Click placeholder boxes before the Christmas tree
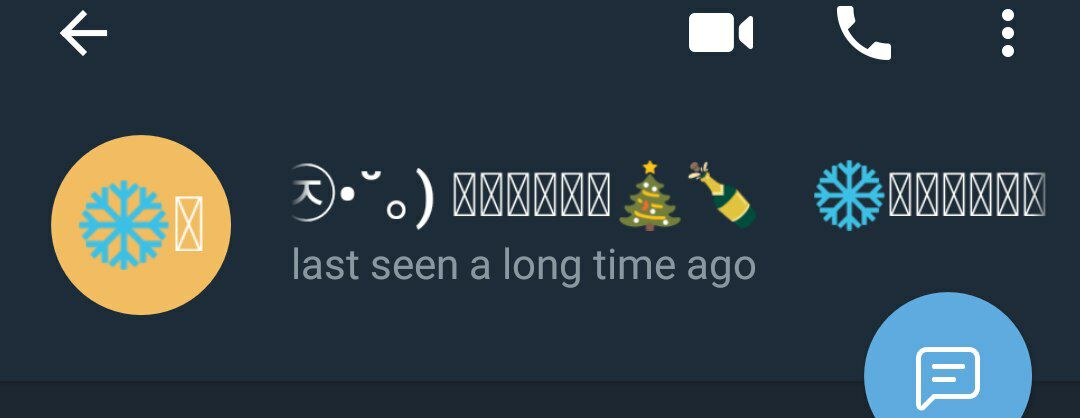This screenshot has width=1080, height=418. (x=531, y=195)
